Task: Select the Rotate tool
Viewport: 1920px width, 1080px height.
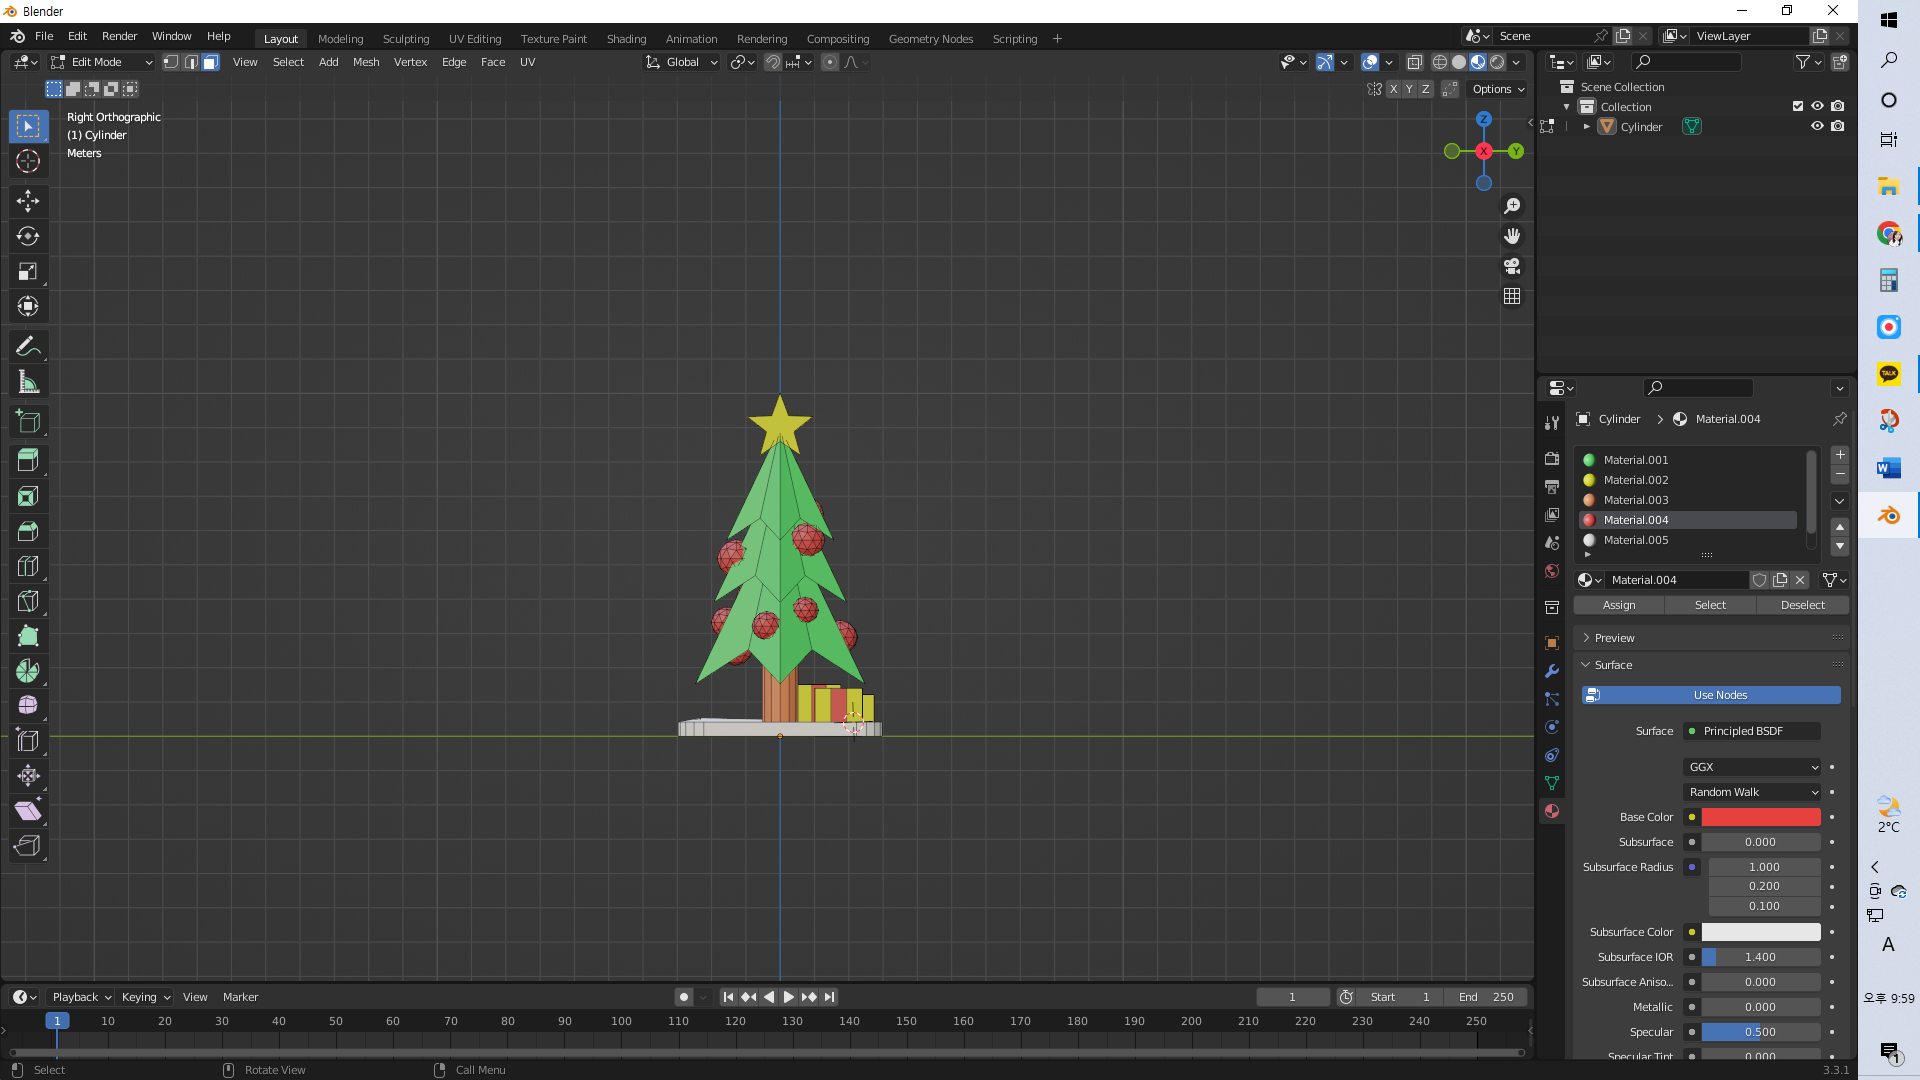Action: (x=28, y=236)
